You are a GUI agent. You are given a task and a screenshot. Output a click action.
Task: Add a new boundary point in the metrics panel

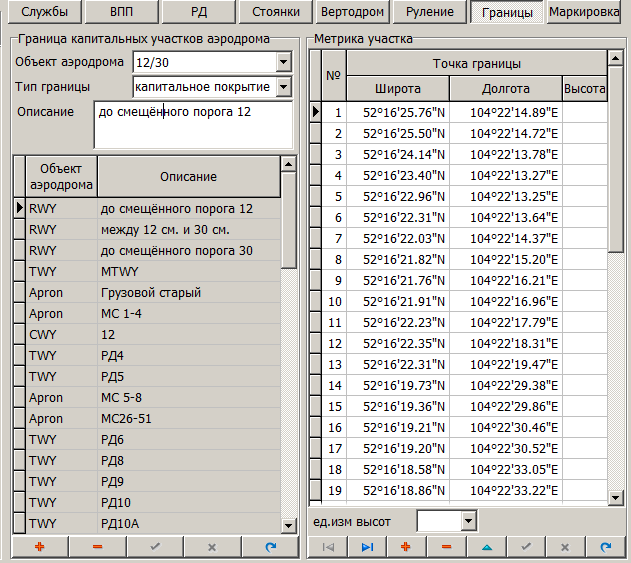pos(406,548)
